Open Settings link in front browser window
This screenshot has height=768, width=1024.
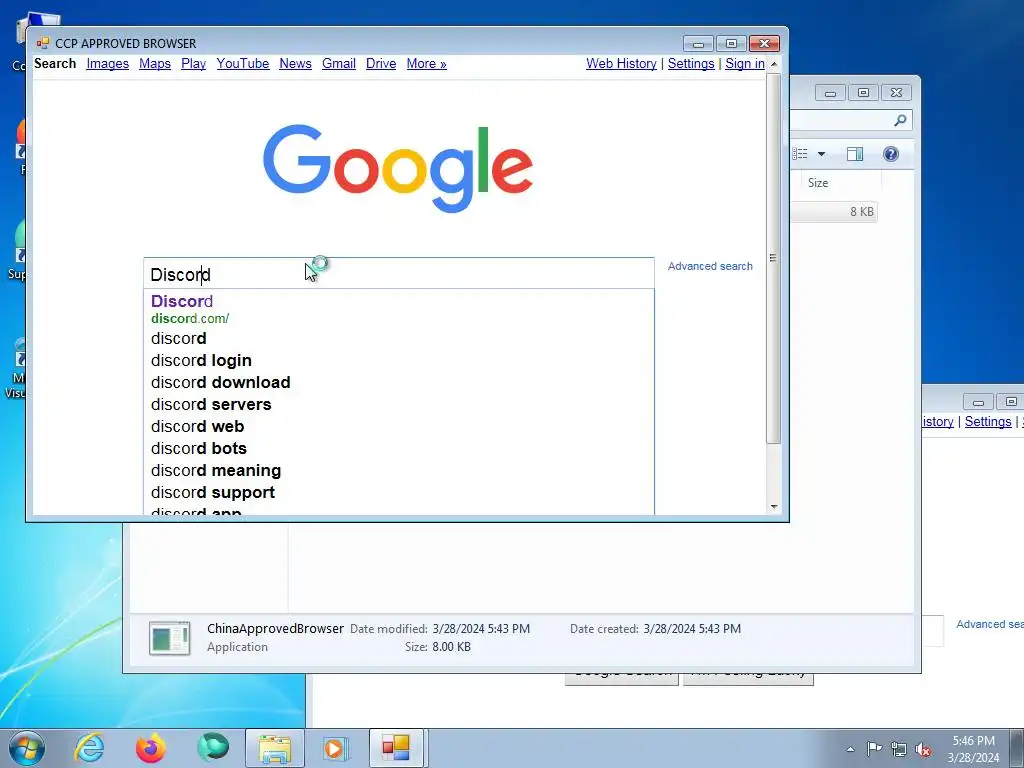(691, 63)
